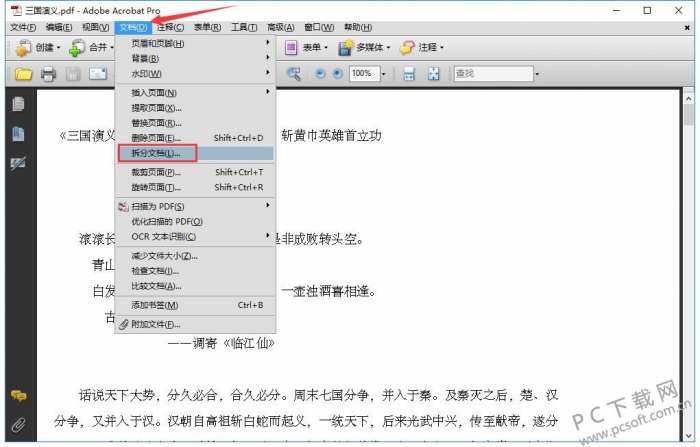Click the open folder icon in the toolbar
Viewport: 700px width, 447px height.
(24, 74)
